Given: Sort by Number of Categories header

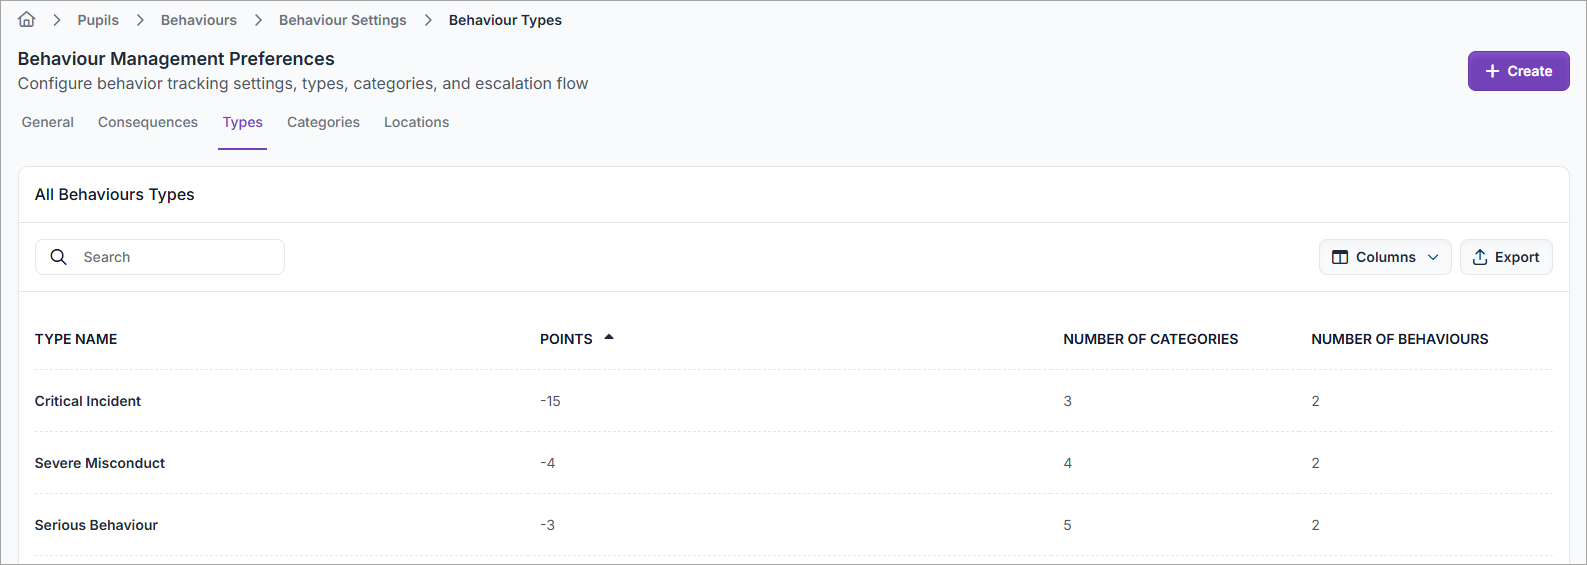Looking at the screenshot, I should [1150, 339].
